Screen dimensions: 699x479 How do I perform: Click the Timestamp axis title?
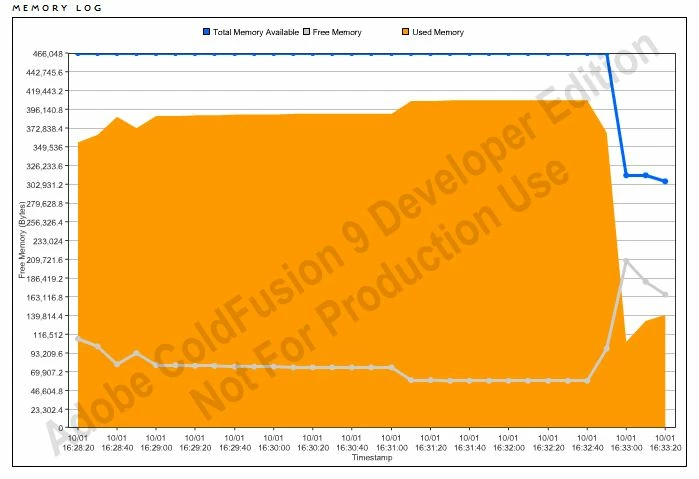click(x=372, y=458)
